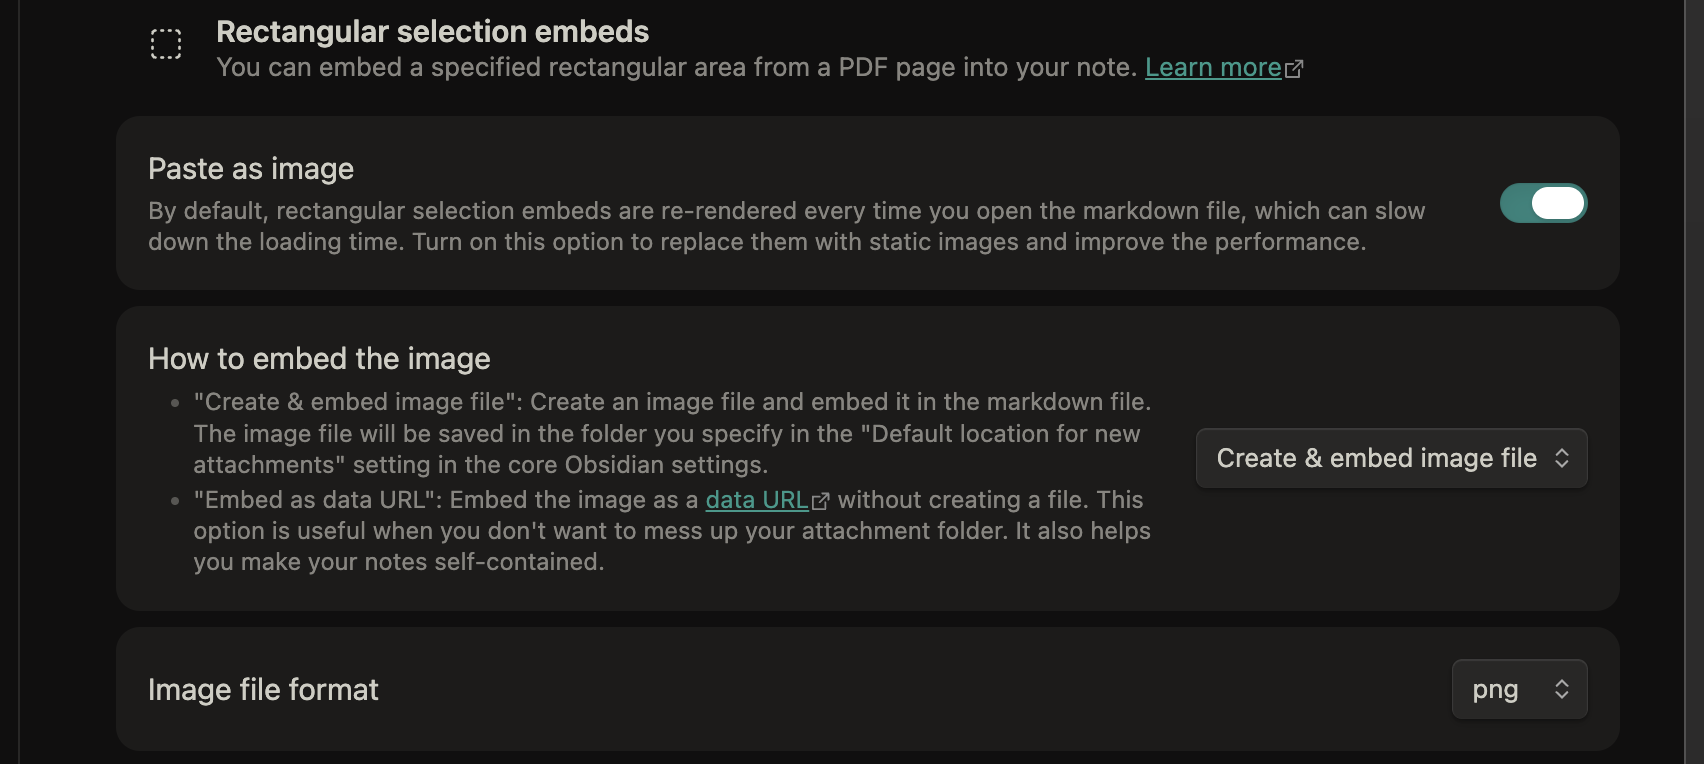Image resolution: width=1704 pixels, height=764 pixels.
Task: Click the subtitle about embedding a rectangular area
Action: pyautogui.click(x=676, y=67)
